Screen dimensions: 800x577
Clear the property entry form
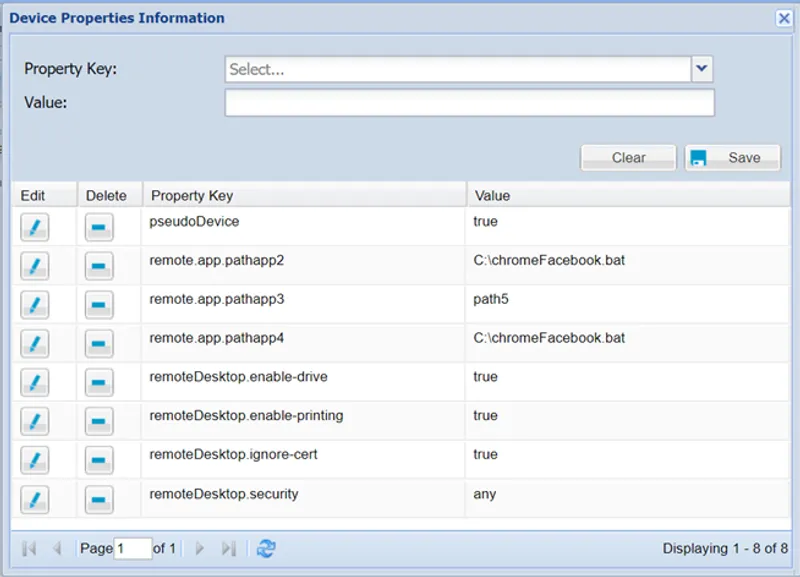[628, 157]
